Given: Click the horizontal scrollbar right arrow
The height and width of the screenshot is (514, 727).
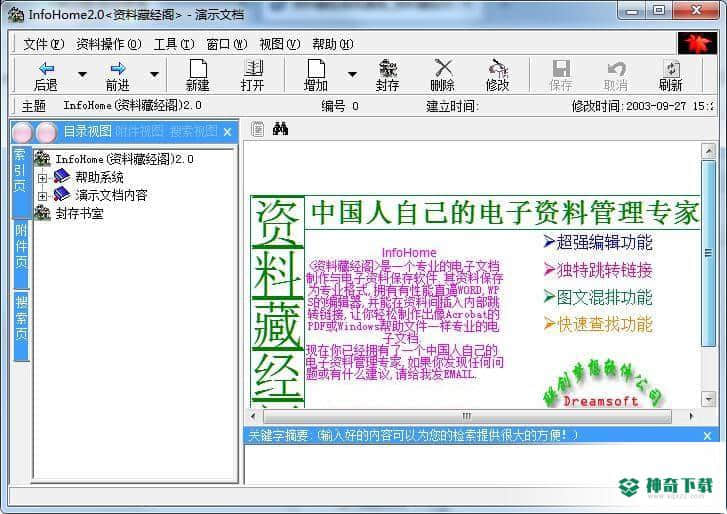Looking at the screenshot, I should (x=691, y=416).
